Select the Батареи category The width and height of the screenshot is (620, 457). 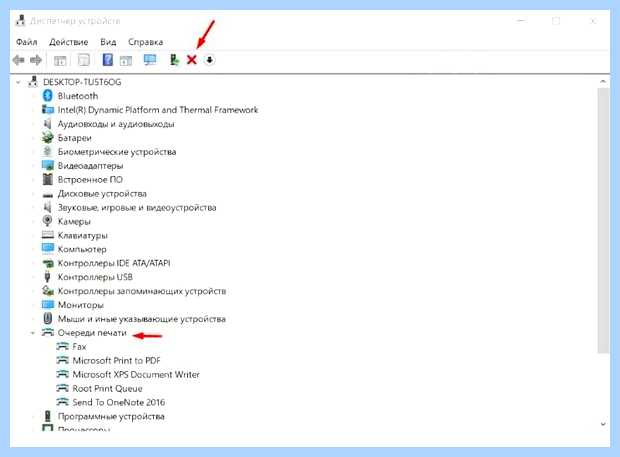pyautogui.click(x=74, y=138)
